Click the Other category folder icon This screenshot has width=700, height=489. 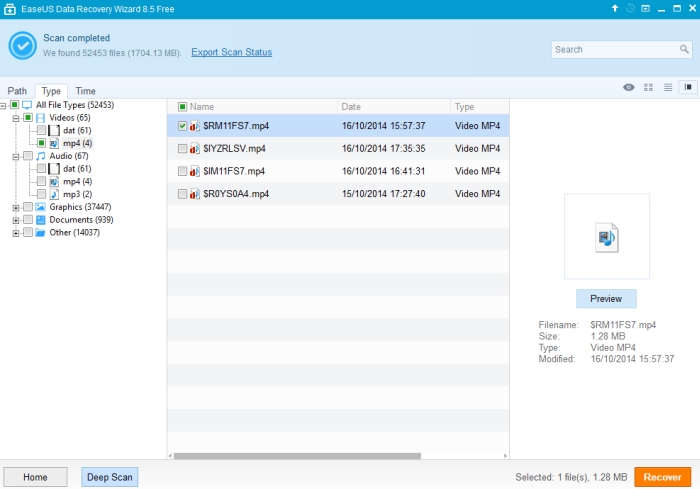point(41,233)
